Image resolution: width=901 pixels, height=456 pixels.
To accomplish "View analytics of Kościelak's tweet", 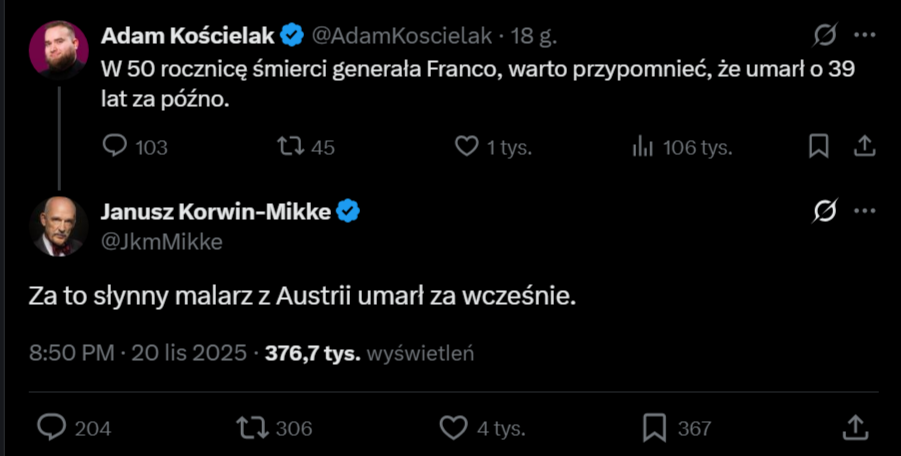I will pos(642,147).
